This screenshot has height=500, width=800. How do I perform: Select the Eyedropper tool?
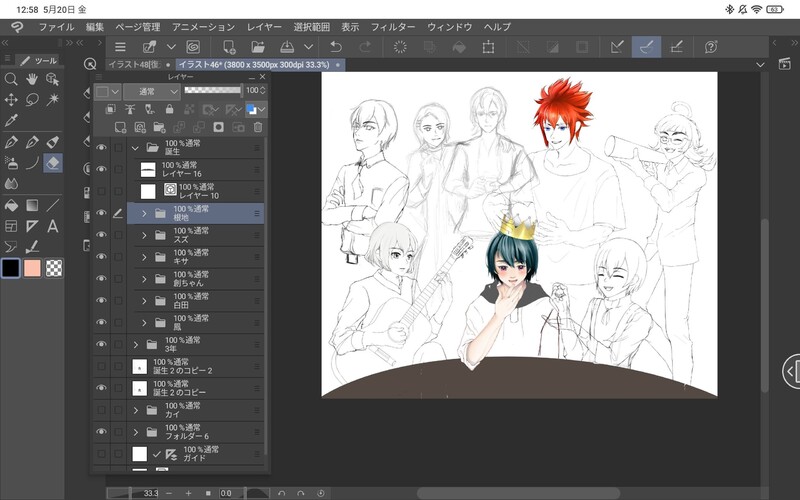(11, 120)
